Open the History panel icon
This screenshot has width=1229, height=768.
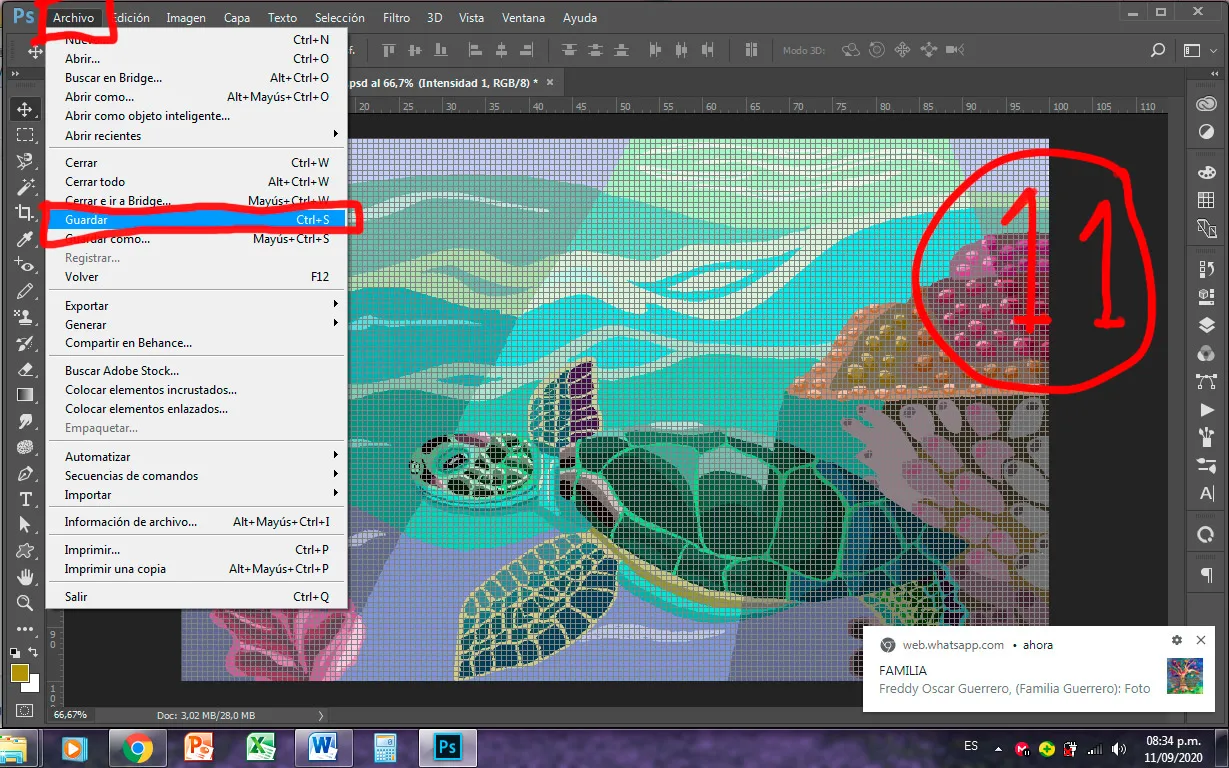(1206, 269)
